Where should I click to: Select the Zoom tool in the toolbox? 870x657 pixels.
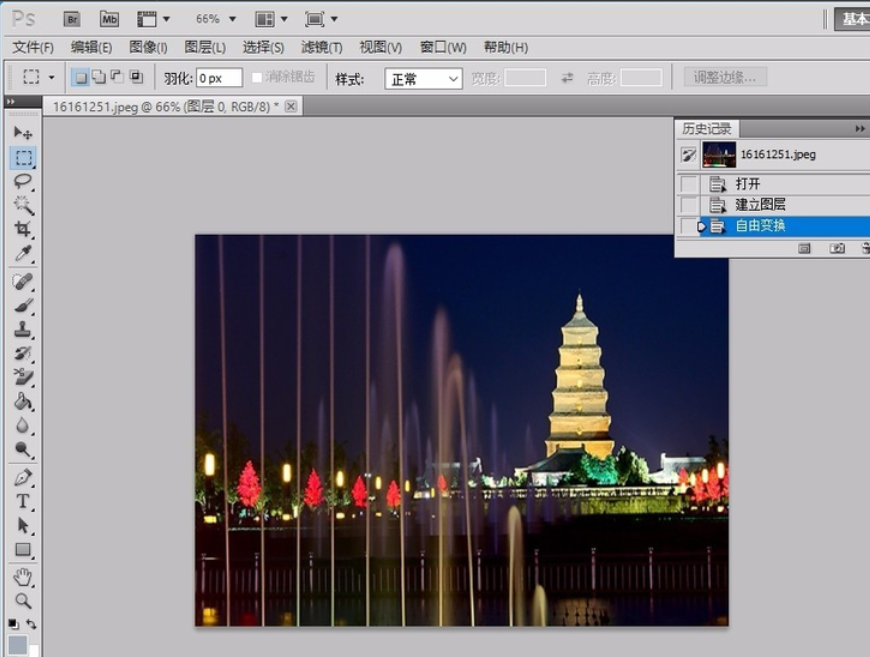point(23,601)
